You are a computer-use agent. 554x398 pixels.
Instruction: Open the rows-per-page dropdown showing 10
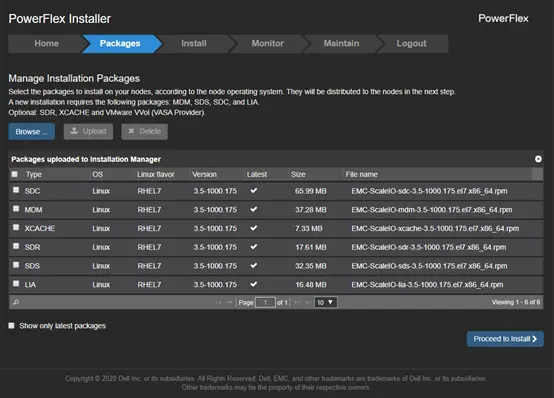325,302
